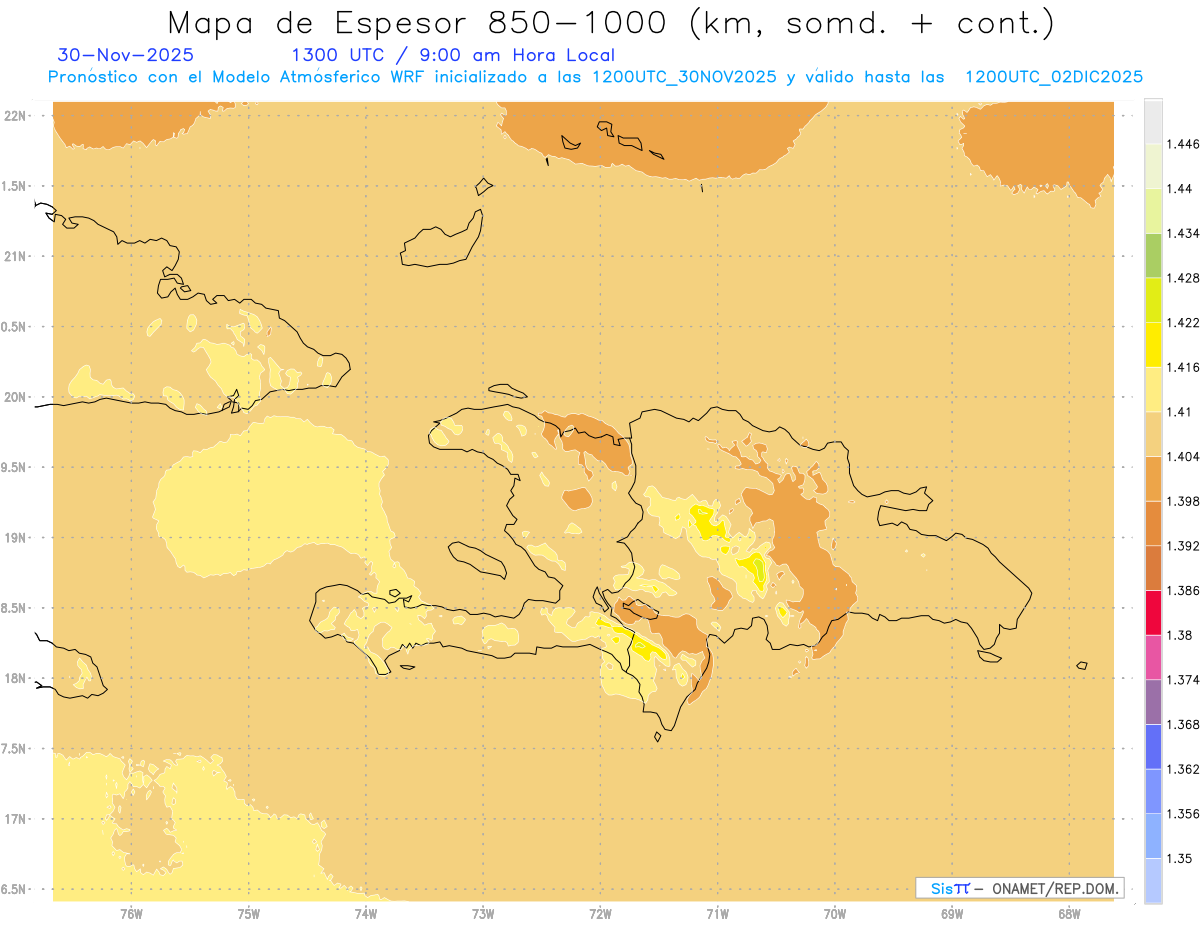This screenshot has width=1200, height=927.
Task: Click the 17N latitude label
Action: [x=17, y=819]
